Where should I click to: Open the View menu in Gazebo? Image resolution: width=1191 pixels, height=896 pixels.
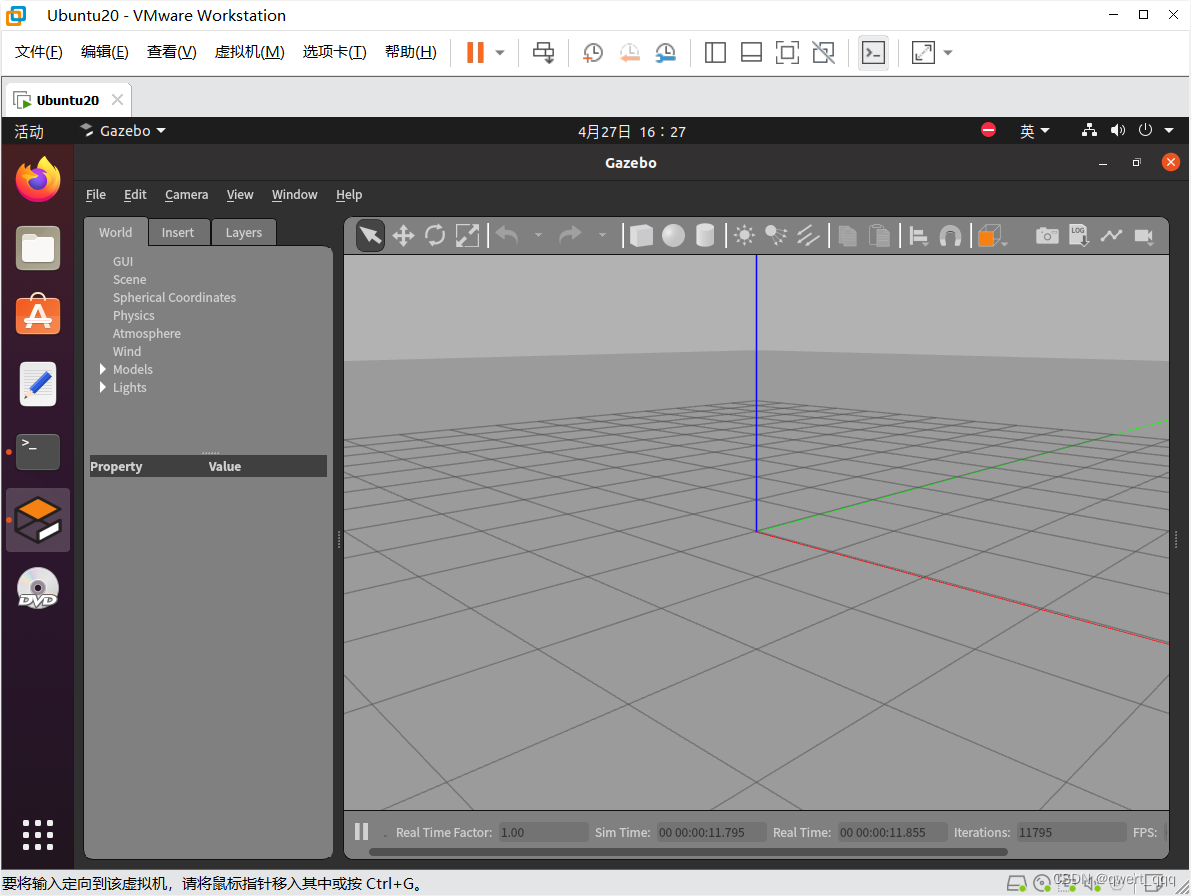240,194
